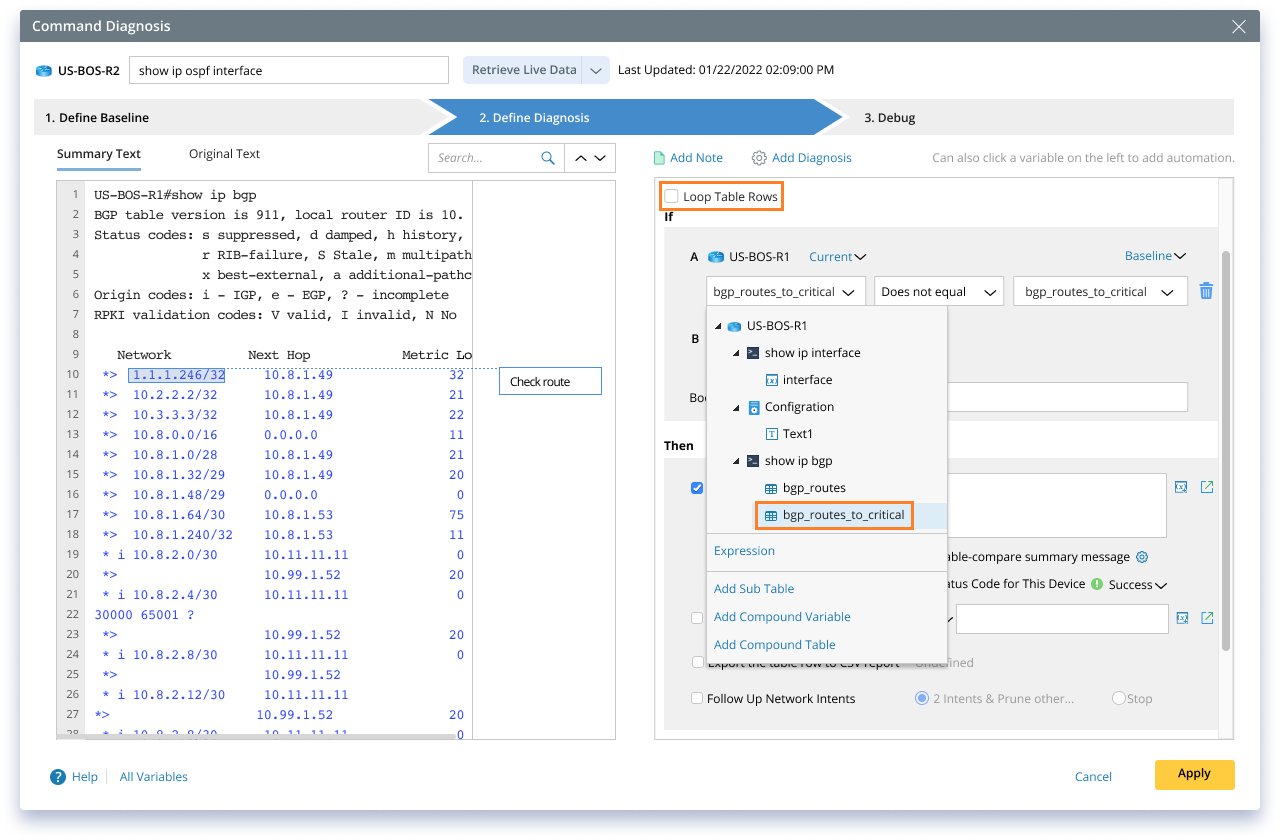Open the Success status code dropdown
The width and height of the screenshot is (1280, 840).
[1138, 585]
